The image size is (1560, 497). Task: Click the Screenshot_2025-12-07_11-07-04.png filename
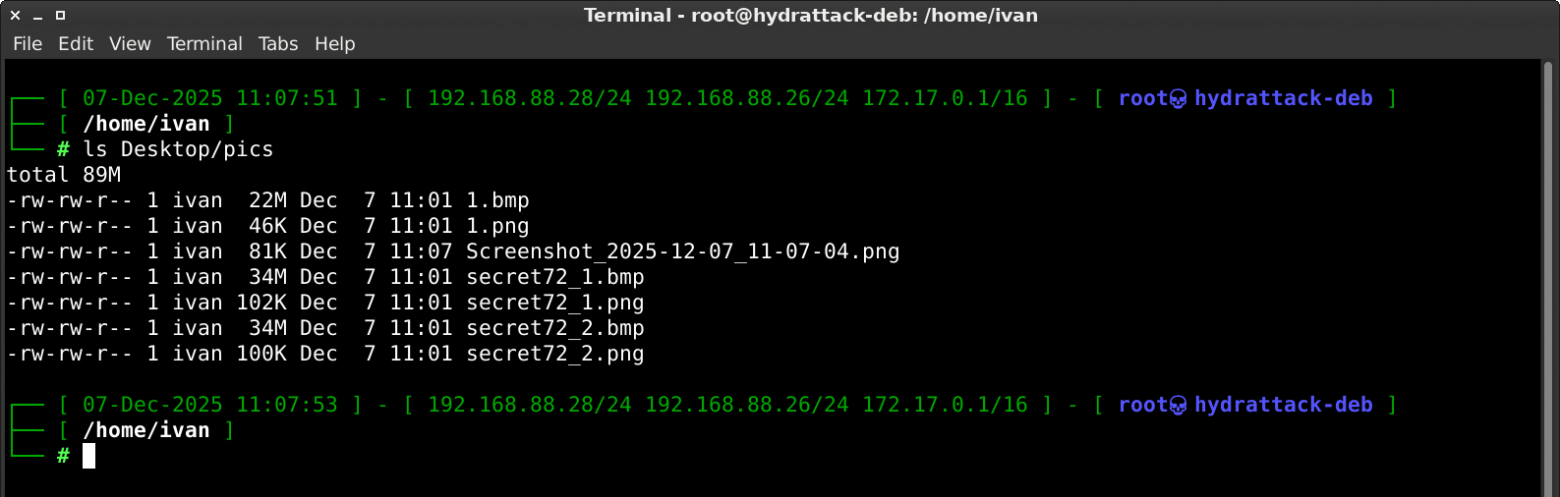coord(683,252)
